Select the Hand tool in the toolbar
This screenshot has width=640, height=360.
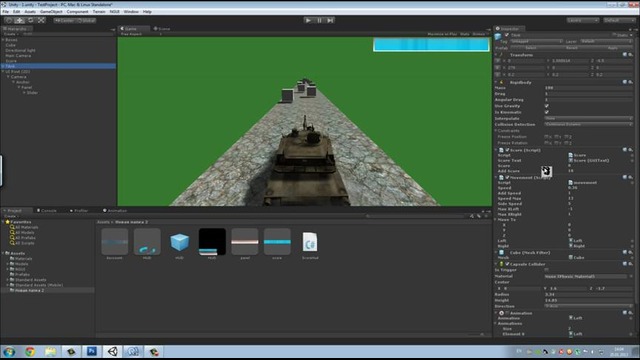click(x=9, y=20)
